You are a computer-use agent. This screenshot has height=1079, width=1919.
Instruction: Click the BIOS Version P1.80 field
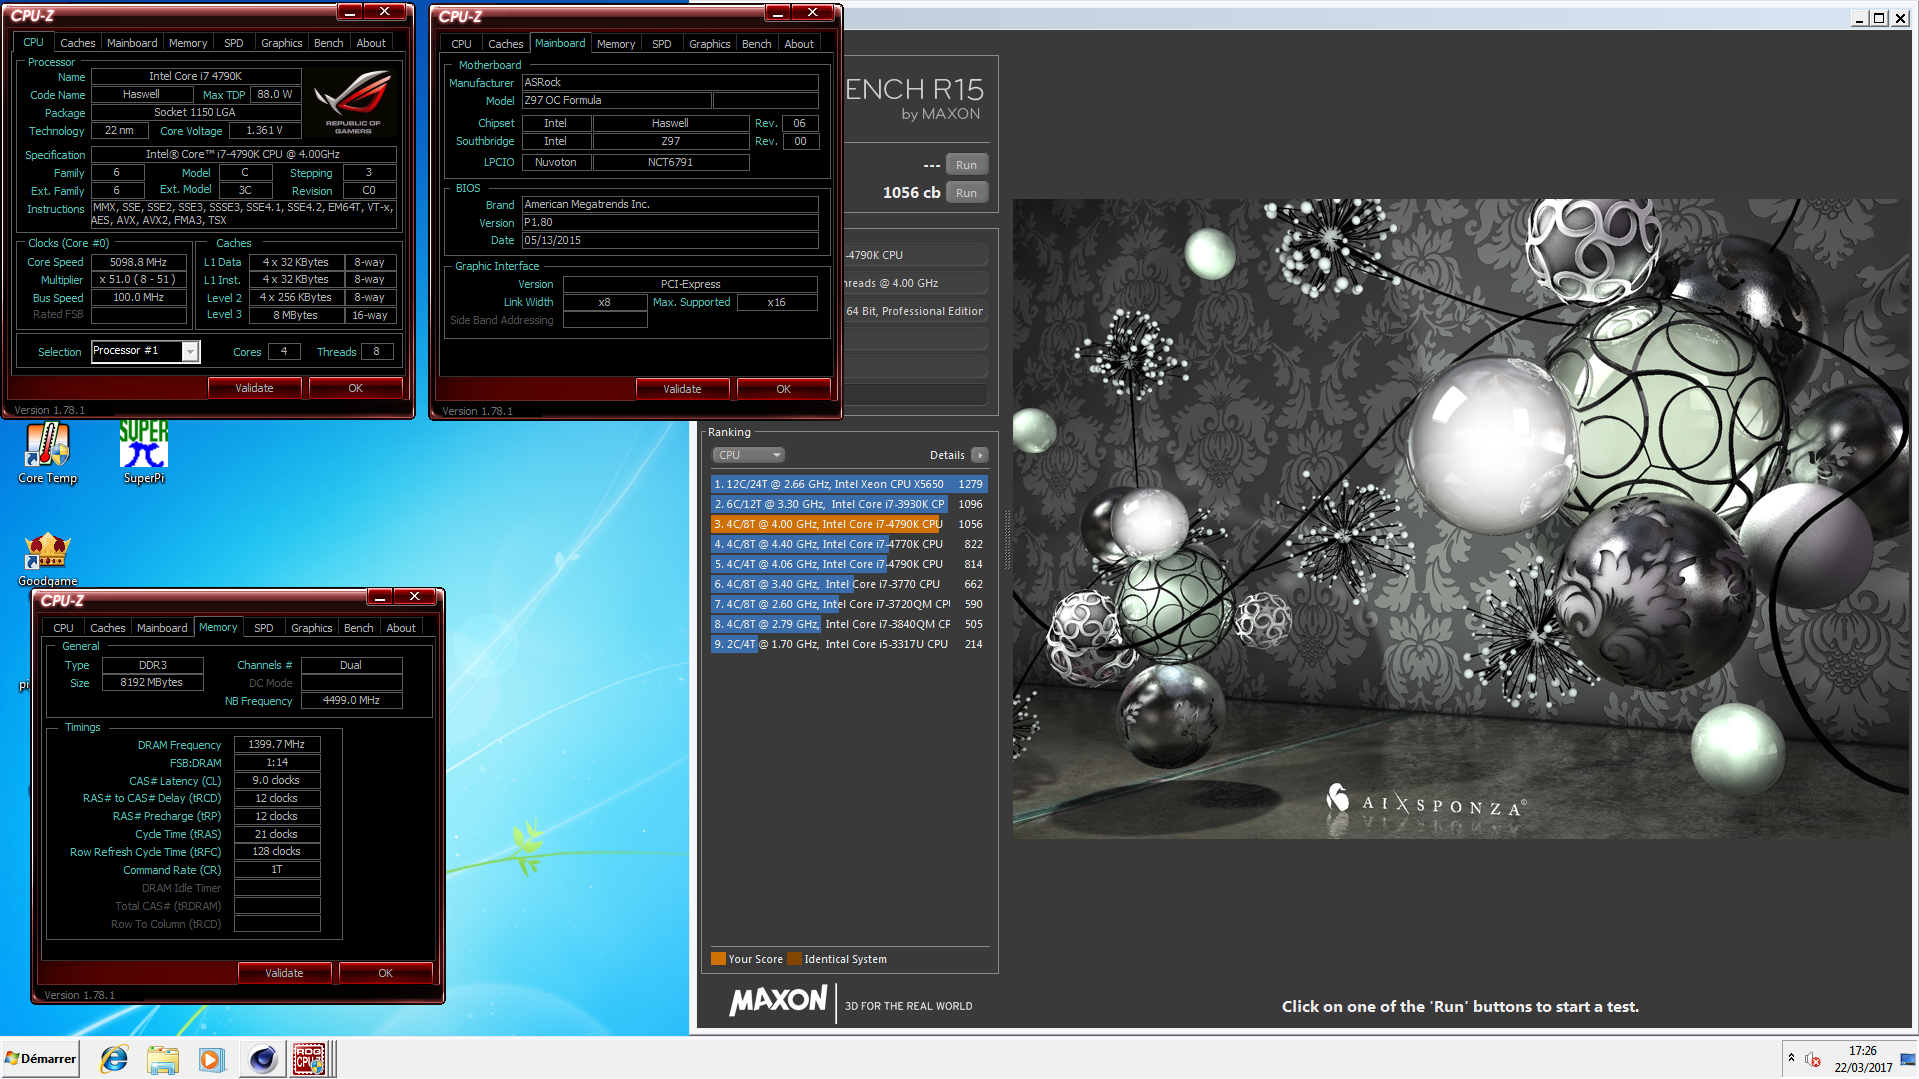coord(670,223)
